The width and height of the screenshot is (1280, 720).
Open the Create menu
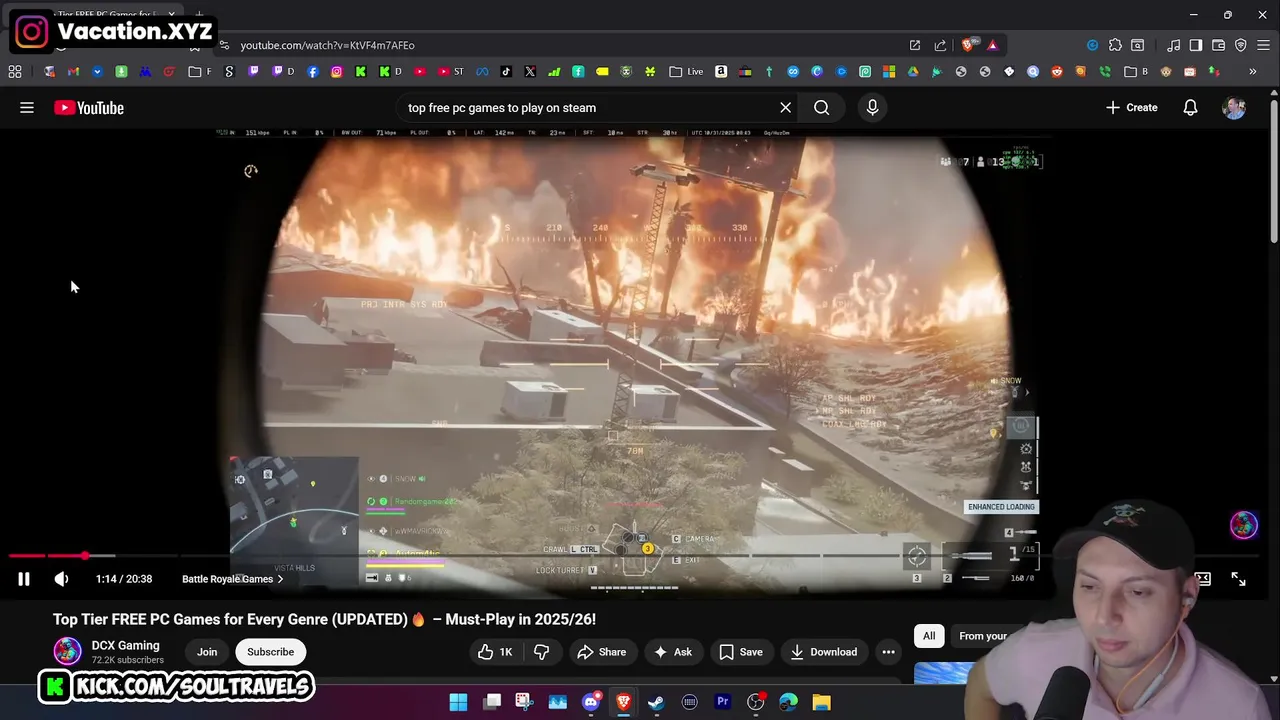[1132, 108]
